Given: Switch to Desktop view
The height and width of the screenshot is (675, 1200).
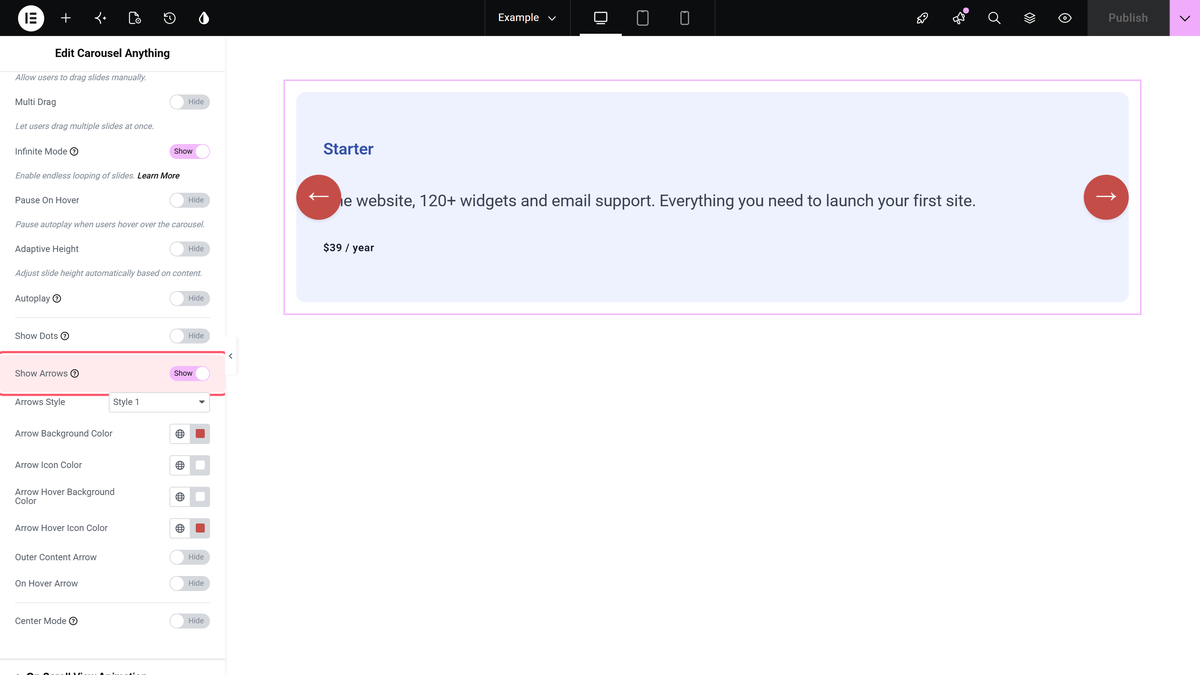Looking at the screenshot, I should pos(601,18).
